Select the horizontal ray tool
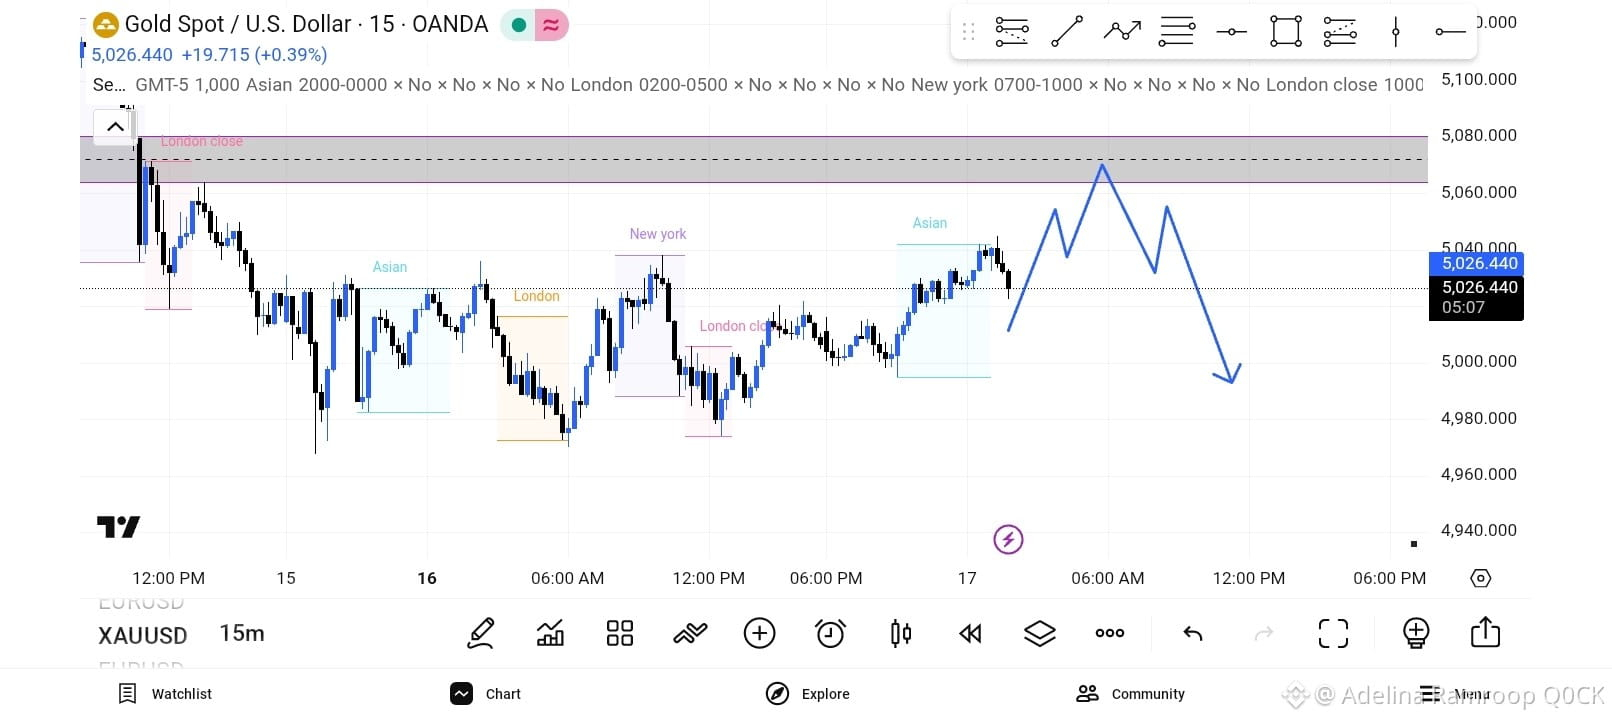This screenshot has height=720, width=1612. [x=1450, y=32]
